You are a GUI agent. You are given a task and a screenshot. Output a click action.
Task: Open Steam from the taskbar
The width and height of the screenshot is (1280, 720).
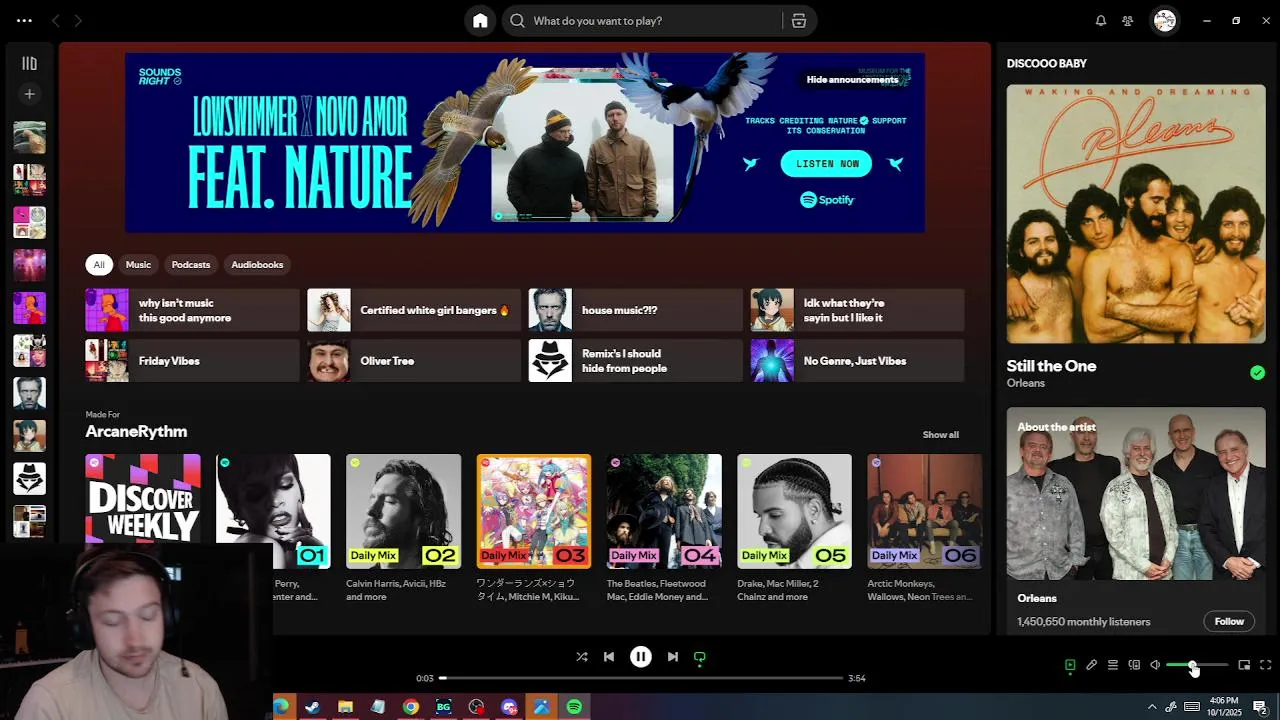coord(313,707)
